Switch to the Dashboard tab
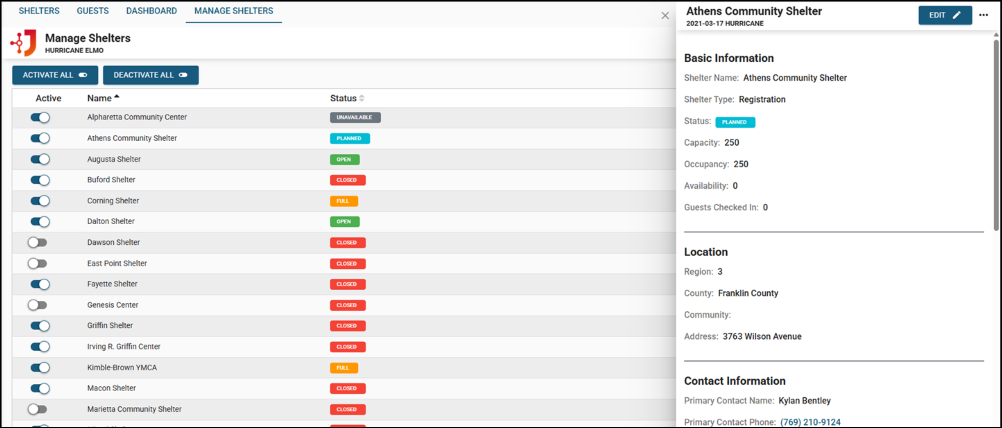This screenshot has width=1002, height=428. point(151,11)
